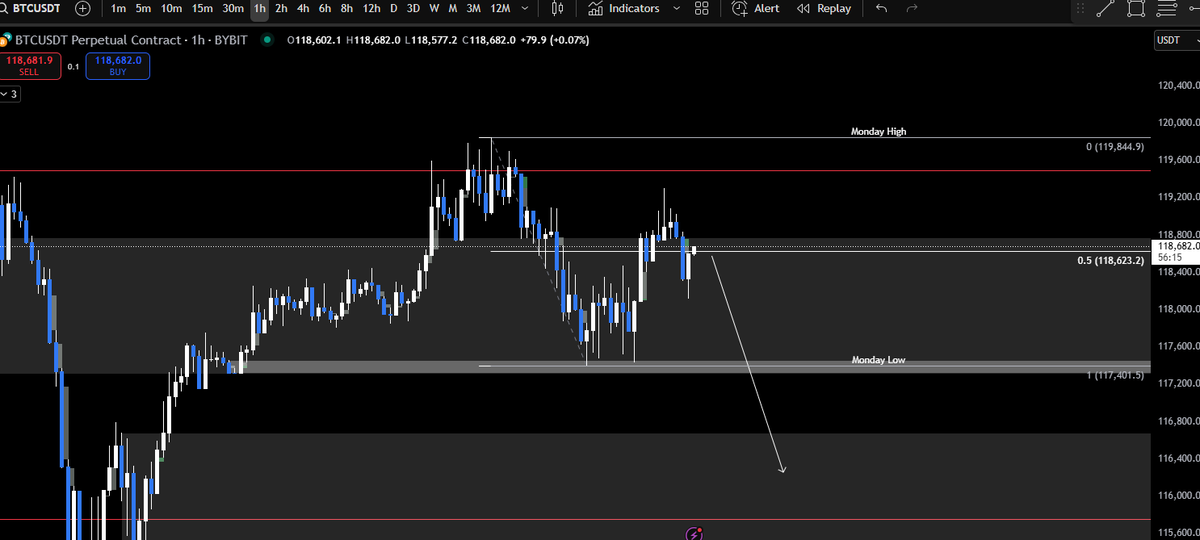Screen dimensions: 1200x540
Task: Click the 120,000.0 price axis label
Action: (x=1177, y=123)
